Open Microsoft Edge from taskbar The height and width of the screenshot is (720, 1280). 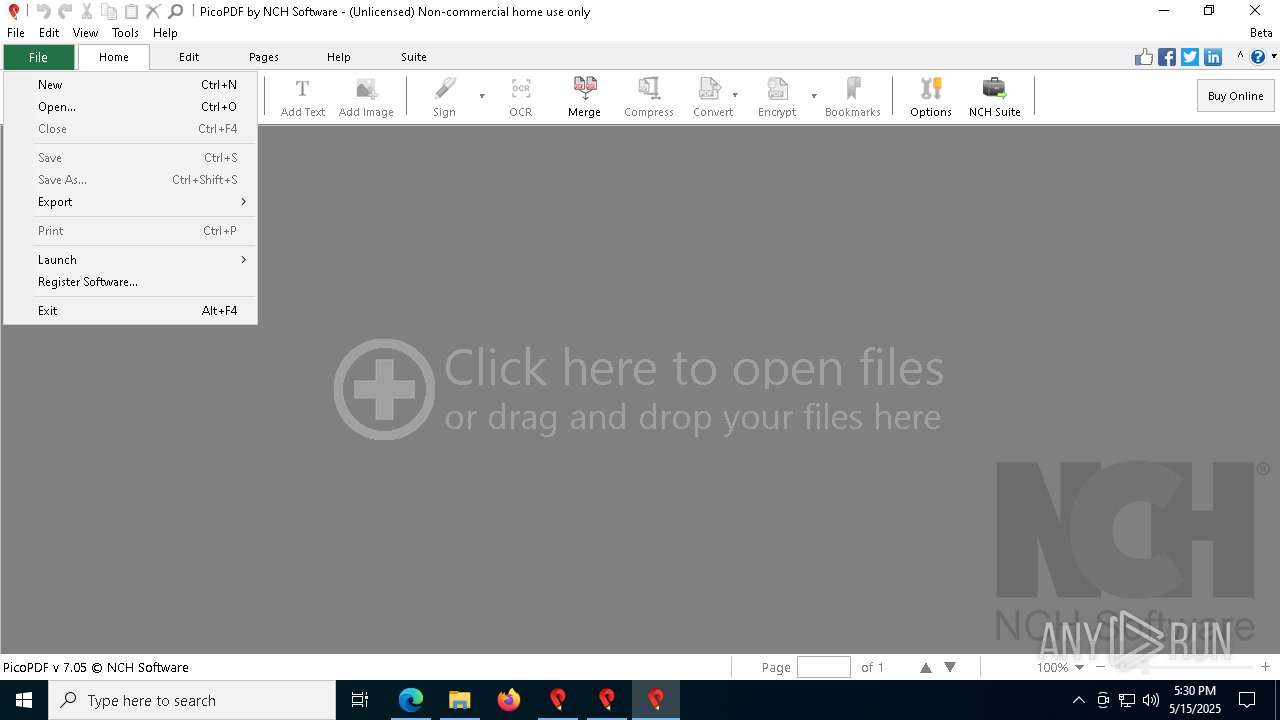click(411, 700)
